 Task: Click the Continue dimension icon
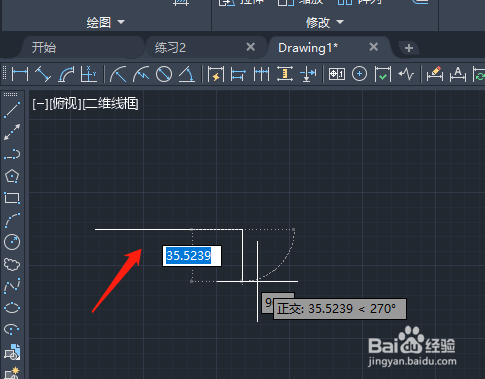(261, 74)
